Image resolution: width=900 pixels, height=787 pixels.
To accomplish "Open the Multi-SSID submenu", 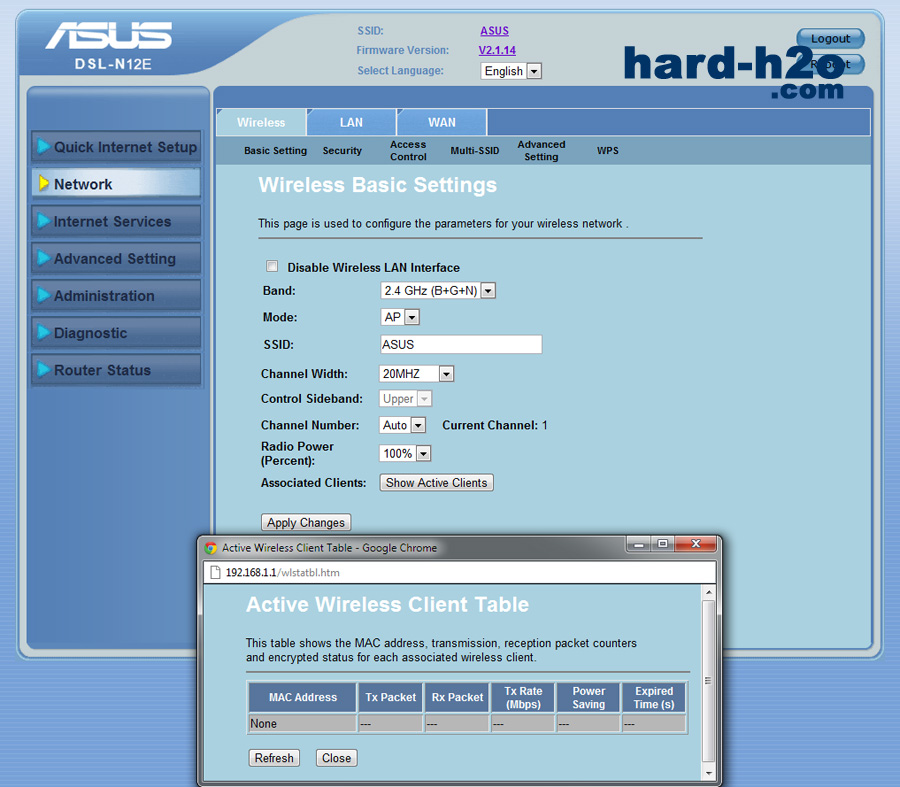I will pos(475,150).
